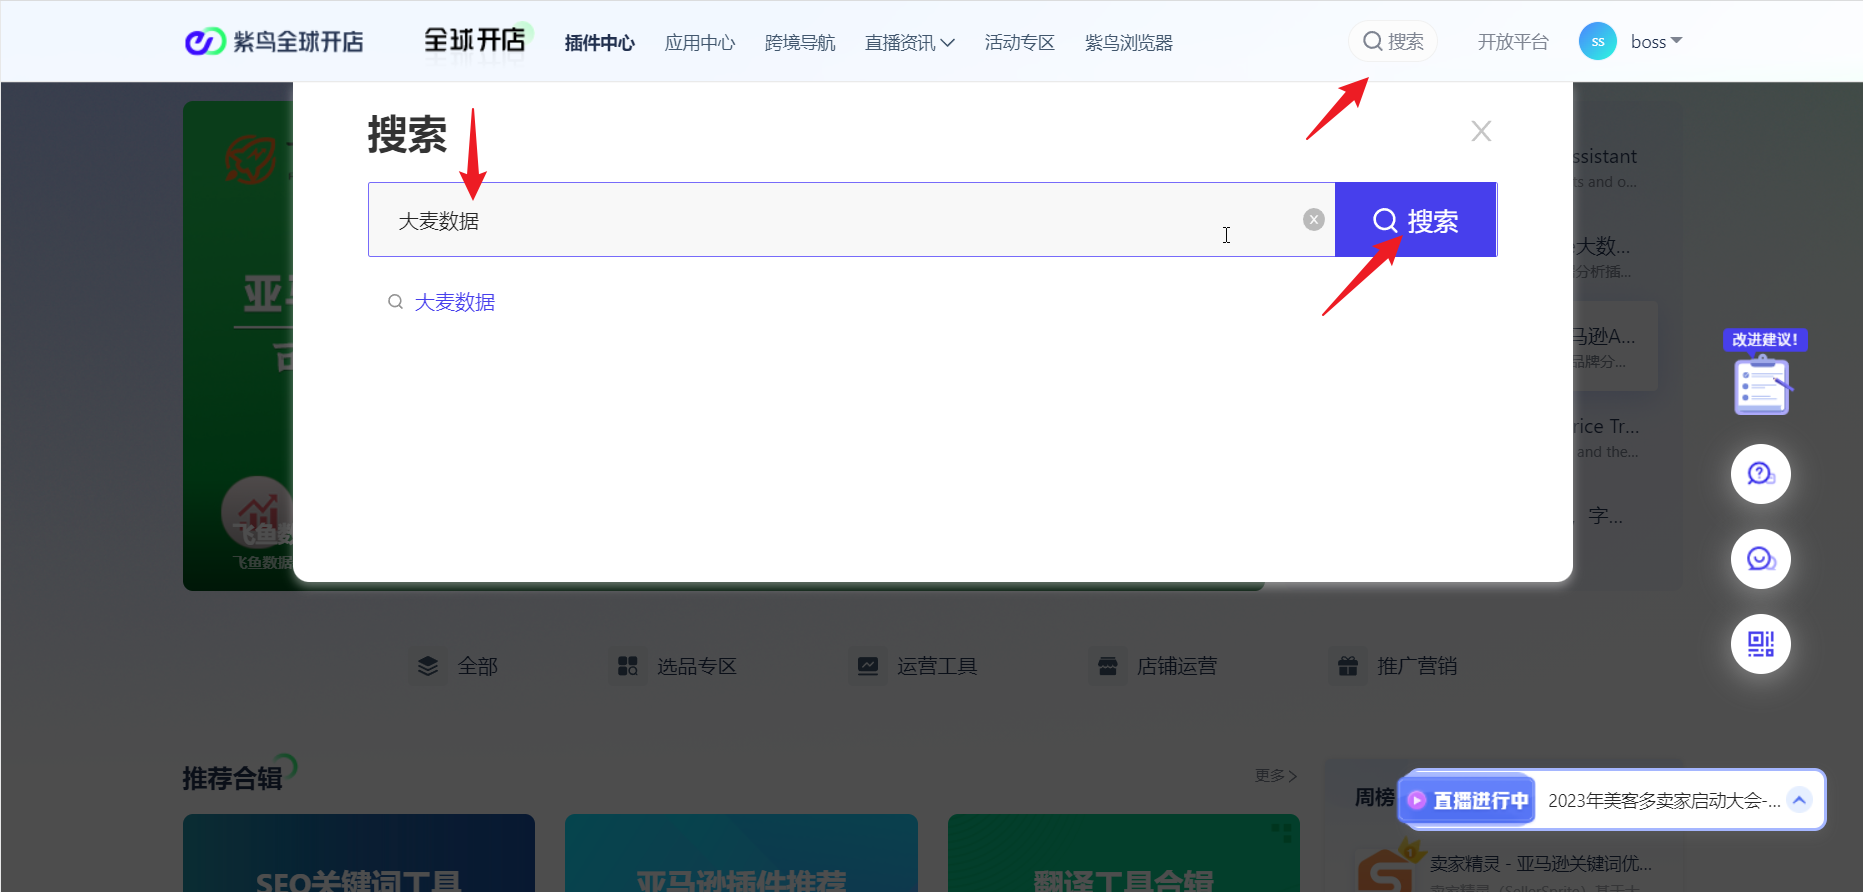The height and width of the screenshot is (892, 1863).
Task: Click the 紫鸟全球开店 logo
Action: [x=274, y=42]
